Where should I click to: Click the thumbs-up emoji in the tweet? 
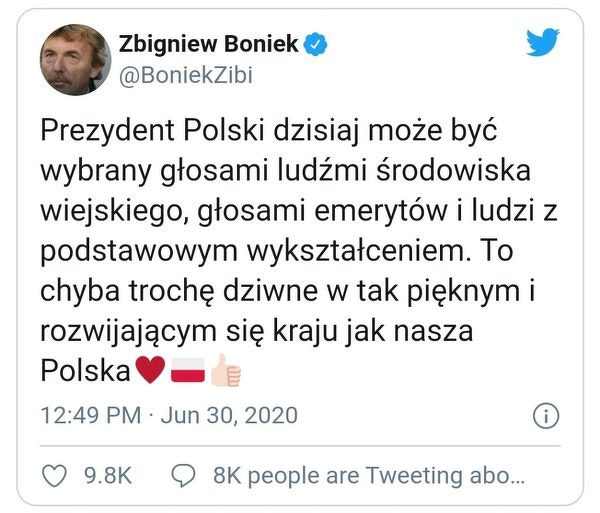[x=226, y=371]
